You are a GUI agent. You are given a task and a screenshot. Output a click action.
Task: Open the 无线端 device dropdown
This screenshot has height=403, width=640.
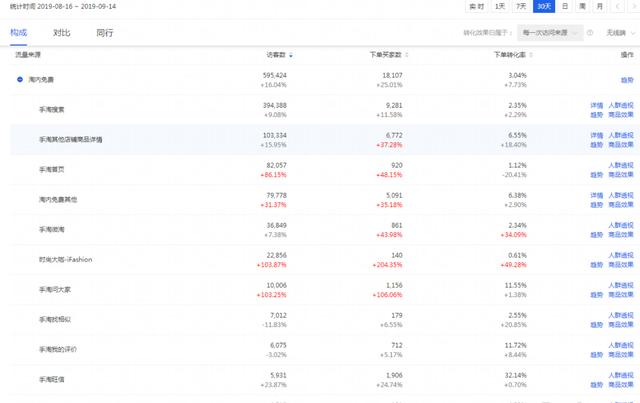(x=619, y=33)
